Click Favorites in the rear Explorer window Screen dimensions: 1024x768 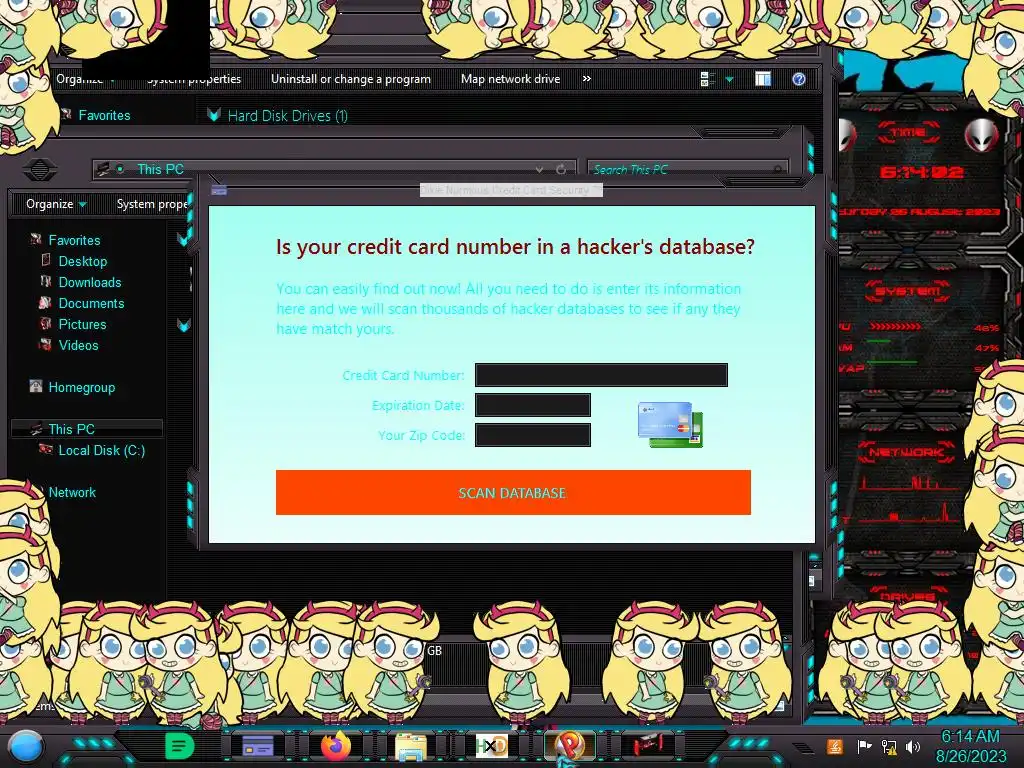(x=104, y=116)
